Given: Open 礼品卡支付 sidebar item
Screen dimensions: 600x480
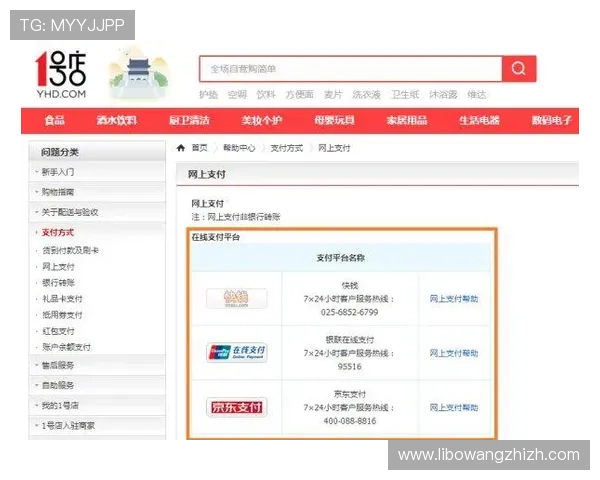Looking at the screenshot, I should tap(62, 299).
